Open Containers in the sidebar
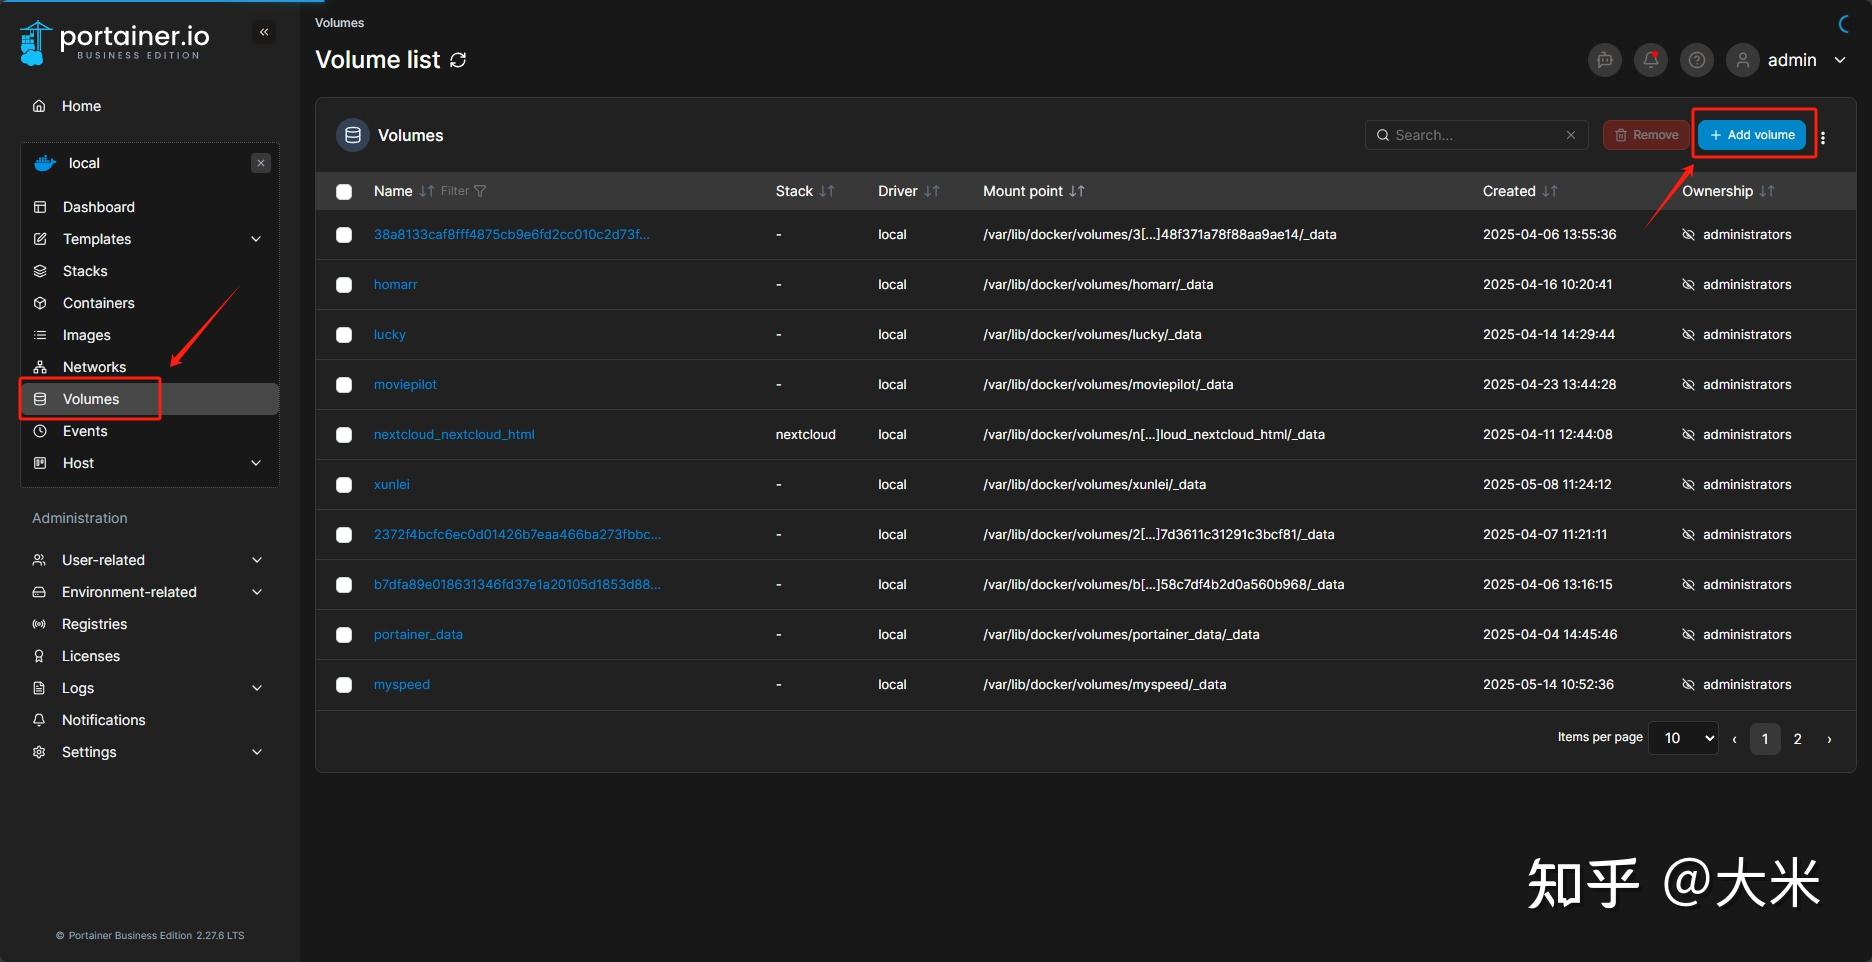 [x=98, y=303]
